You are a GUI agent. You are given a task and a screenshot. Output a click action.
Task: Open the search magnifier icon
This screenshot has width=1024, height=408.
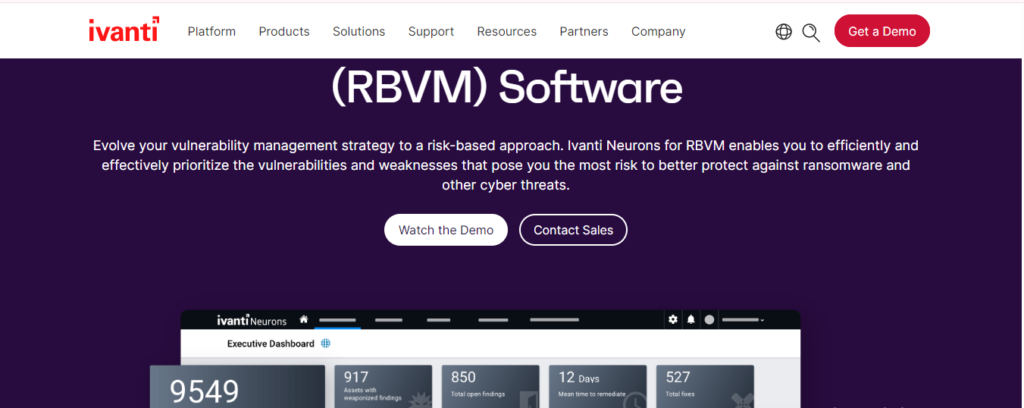[x=810, y=32]
